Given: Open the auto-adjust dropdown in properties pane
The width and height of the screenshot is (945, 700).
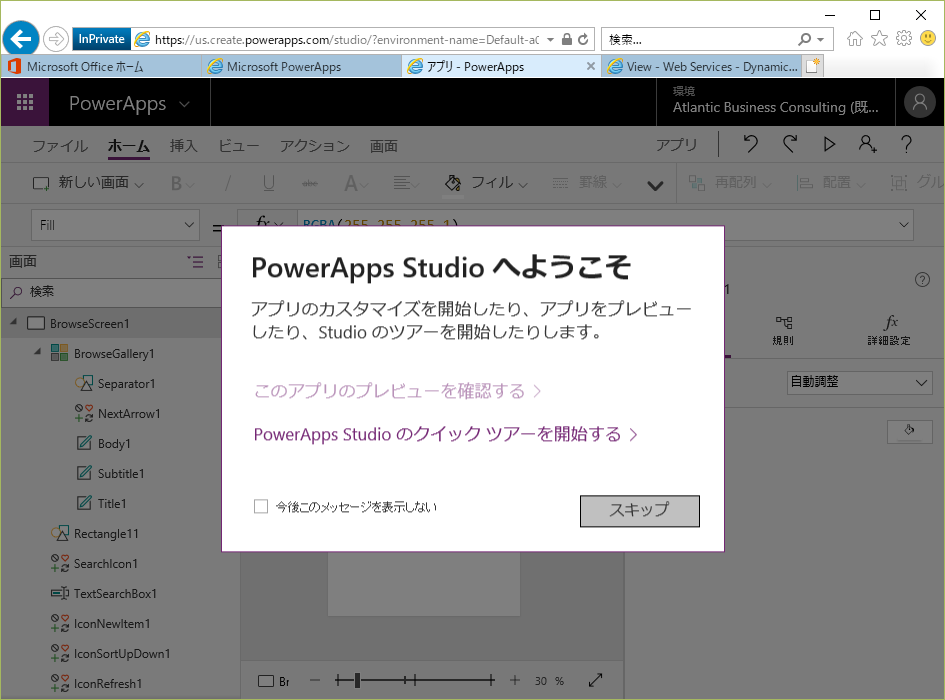Looking at the screenshot, I should point(859,382).
